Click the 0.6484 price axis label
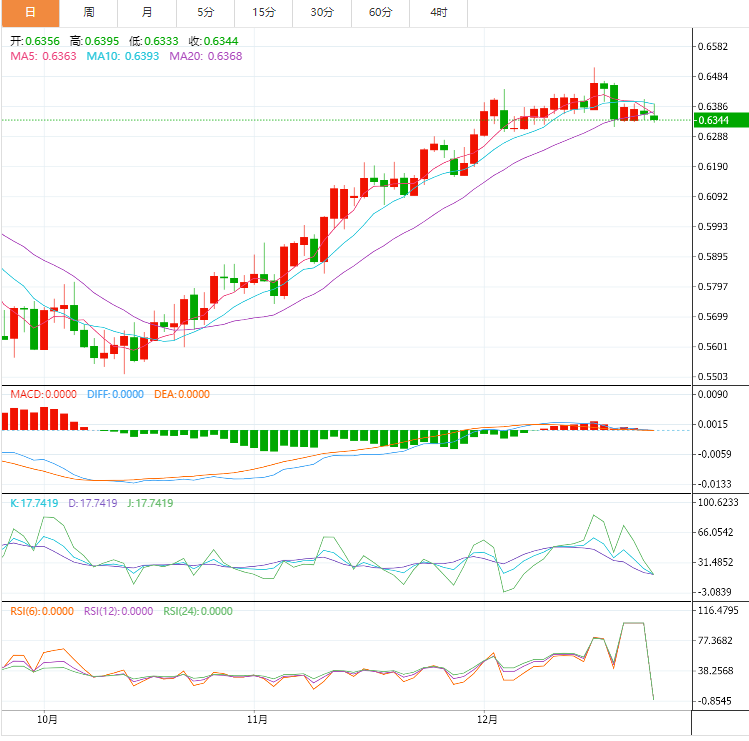The width and height of the screenshot is (749, 741). pyautogui.click(x=713, y=77)
